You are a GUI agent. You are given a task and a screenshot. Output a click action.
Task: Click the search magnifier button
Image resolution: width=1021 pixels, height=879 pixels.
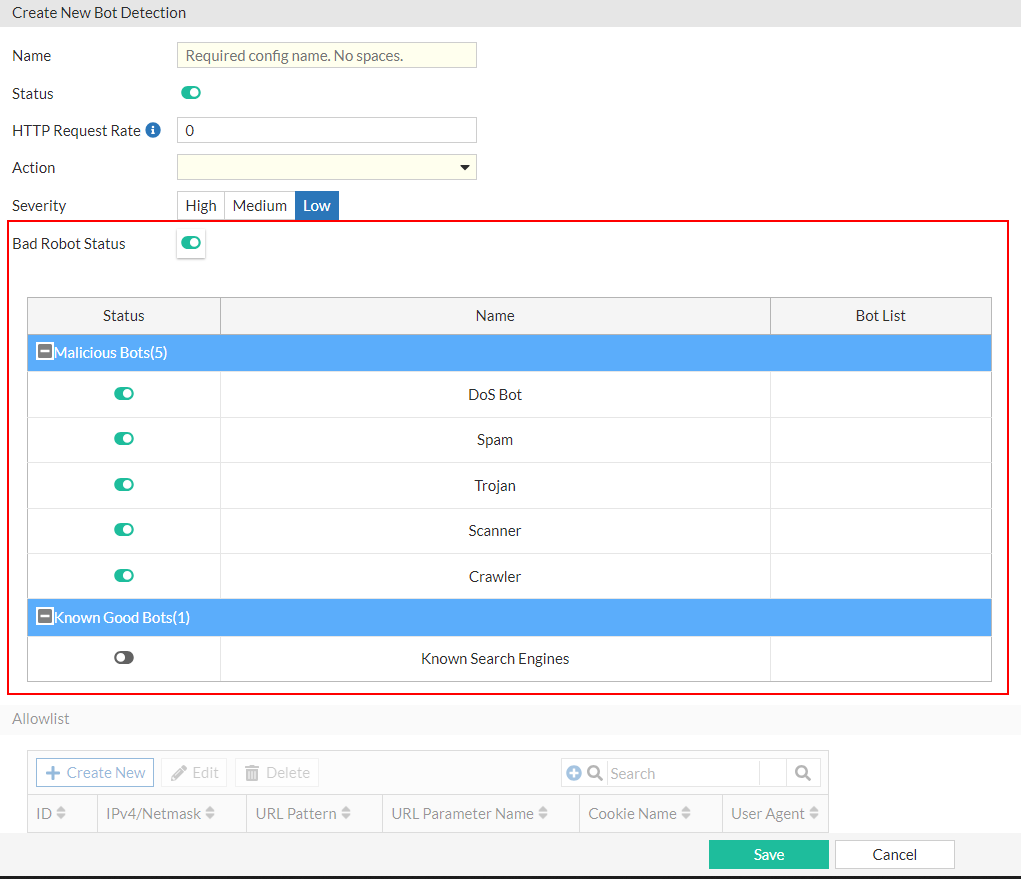[x=803, y=772]
